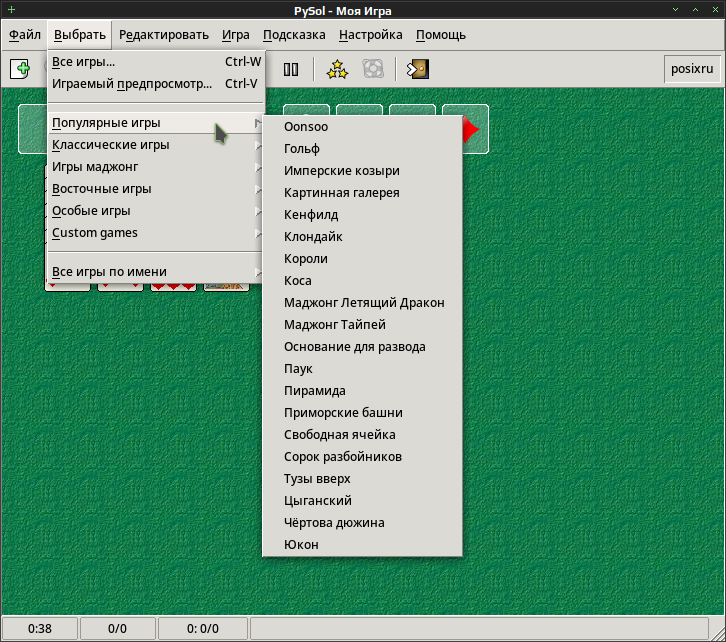The width and height of the screenshot is (726, 642).
Task: Click the 0:38 timer in the status bar
Action: [x=40, y=629]
